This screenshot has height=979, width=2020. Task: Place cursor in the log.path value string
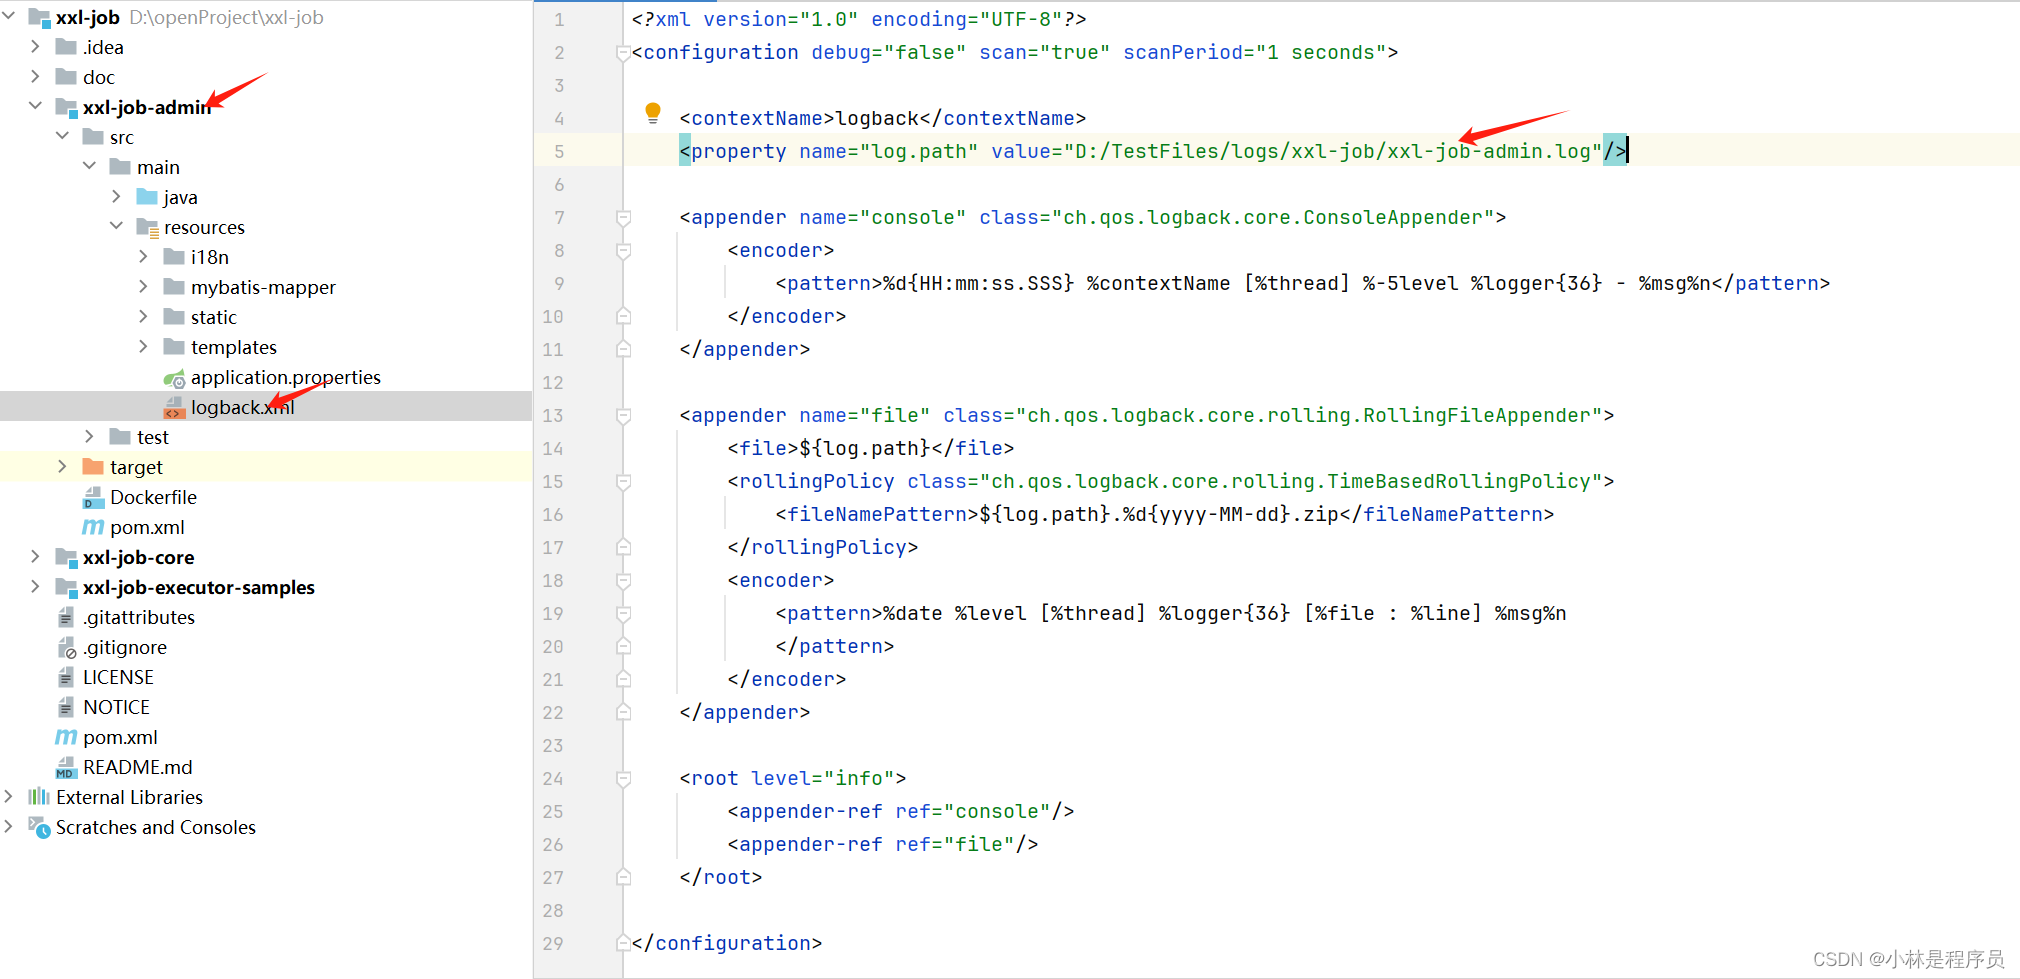(x=1332, y=151)
